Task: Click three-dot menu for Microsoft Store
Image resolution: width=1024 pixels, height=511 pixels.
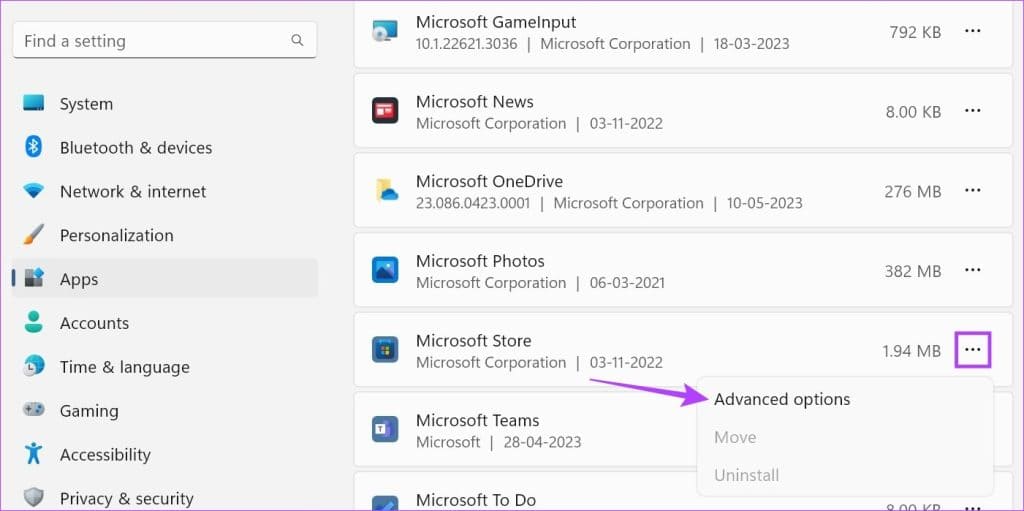Action: 972,350
